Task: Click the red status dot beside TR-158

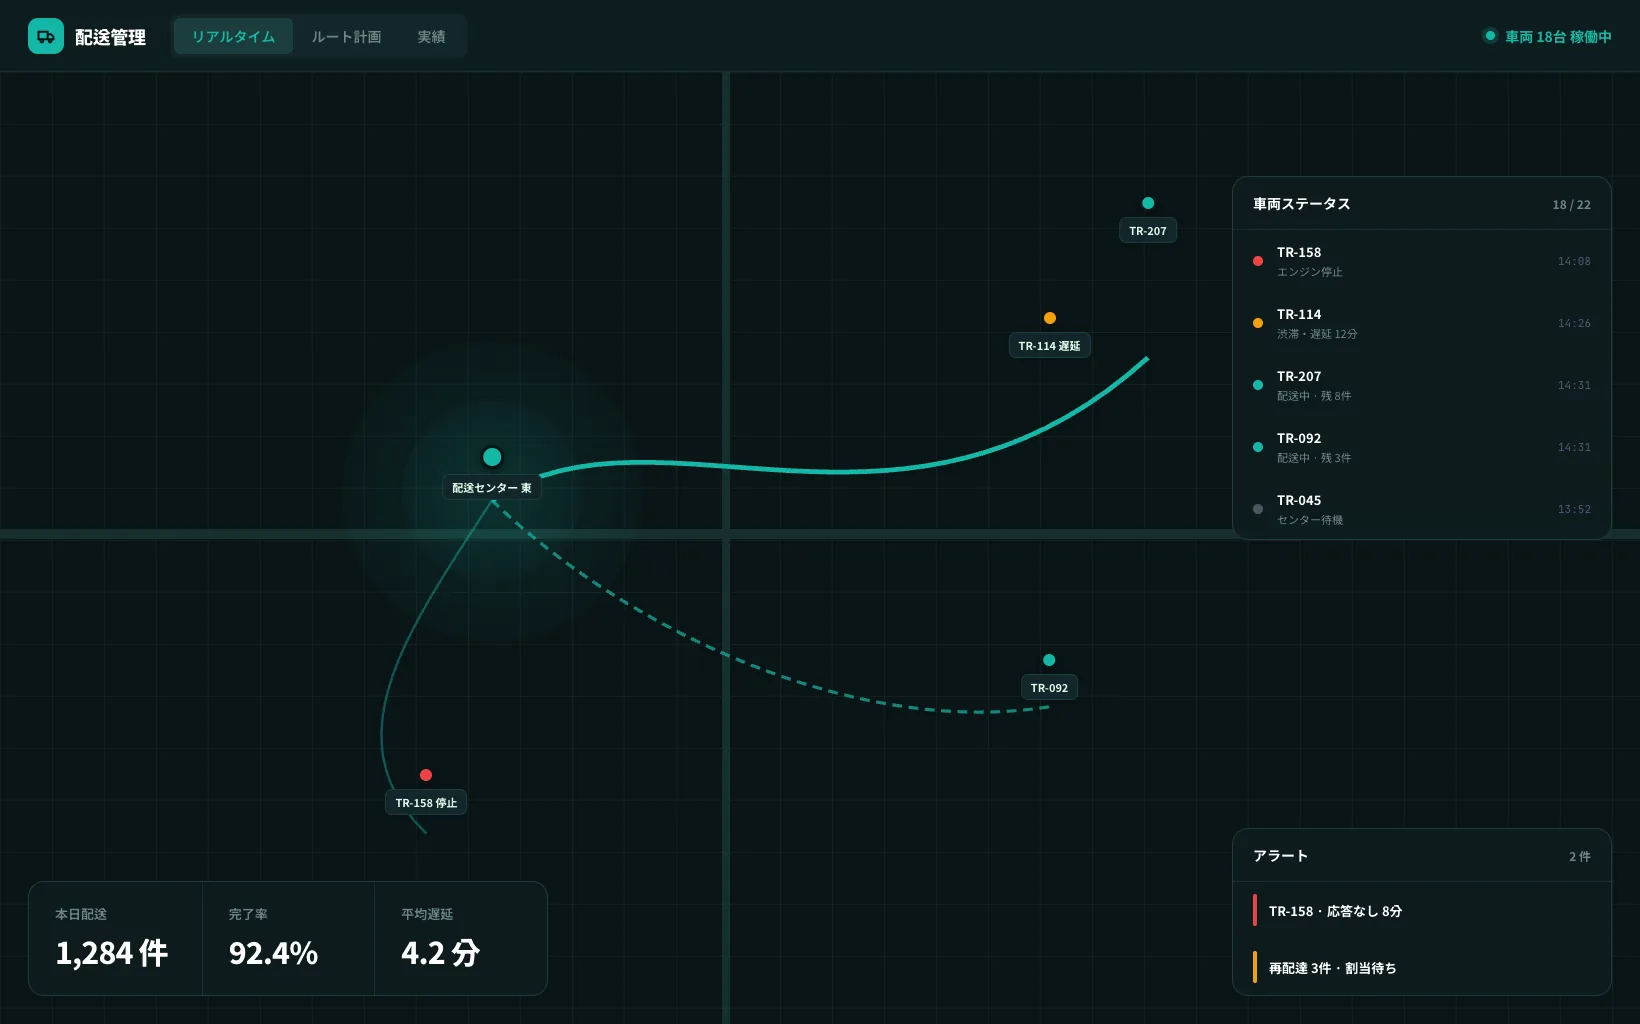Action: (x=1258, y=261)
